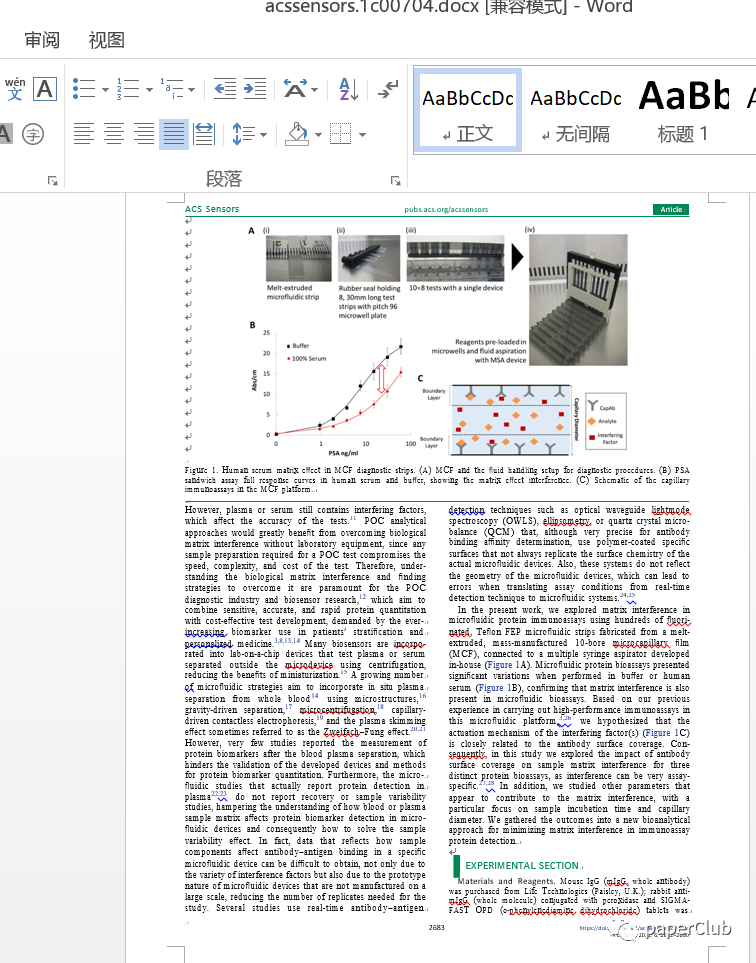This screenshot has width=756, height=963.
Task: Apply distributed alignment
Action: (x=204, y=133)
